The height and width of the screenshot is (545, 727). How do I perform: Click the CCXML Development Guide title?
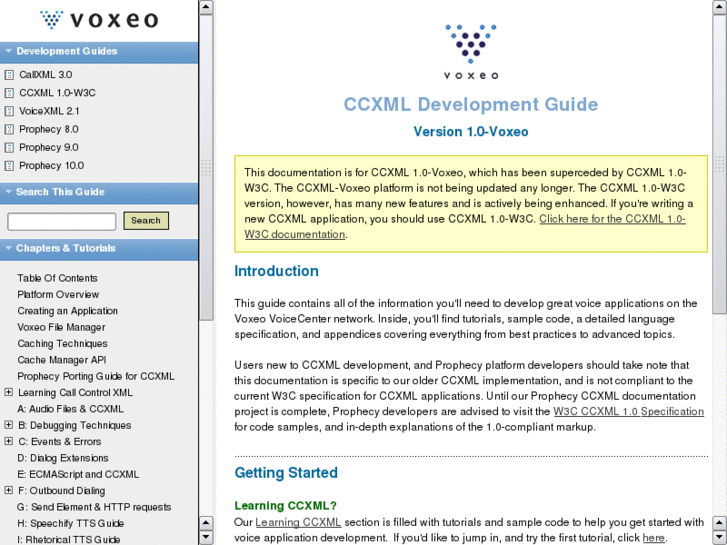tap(471, 104)
